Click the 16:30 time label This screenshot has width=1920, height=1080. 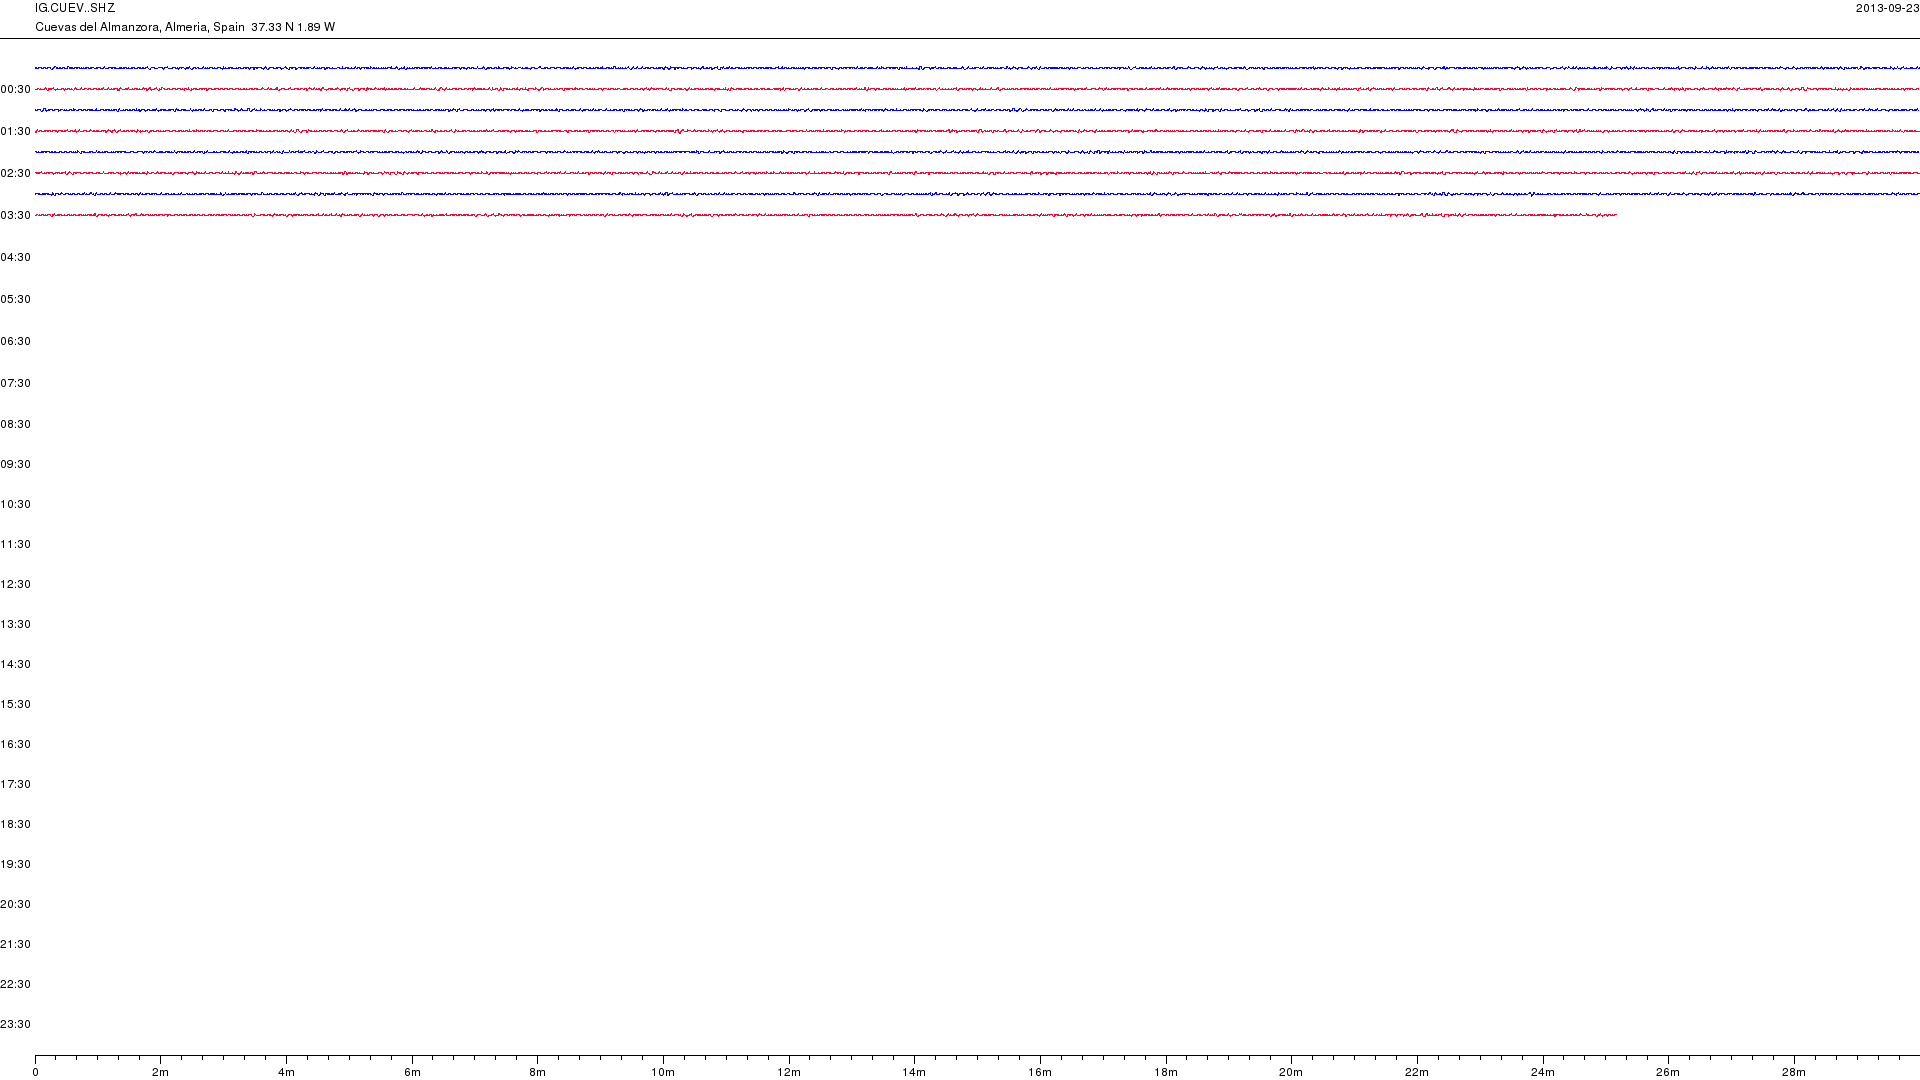tap(16, 745)
